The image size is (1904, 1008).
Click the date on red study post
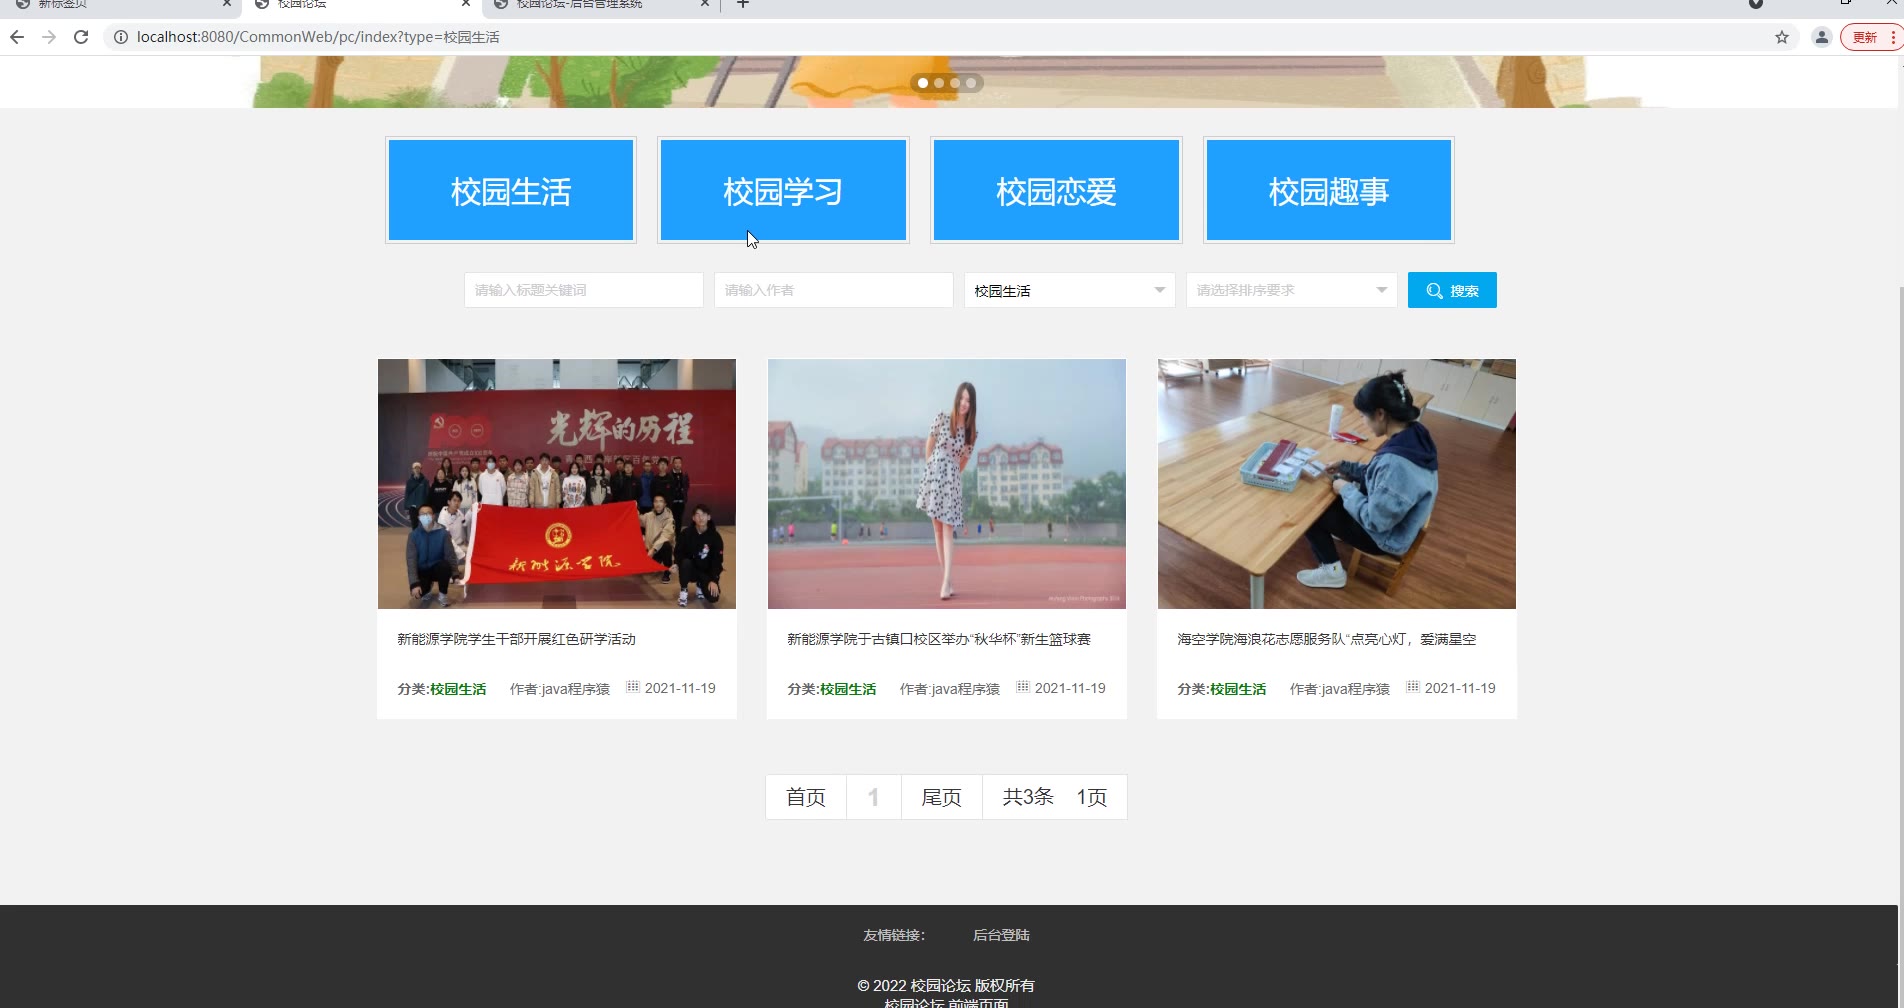(x=680, y=688)
